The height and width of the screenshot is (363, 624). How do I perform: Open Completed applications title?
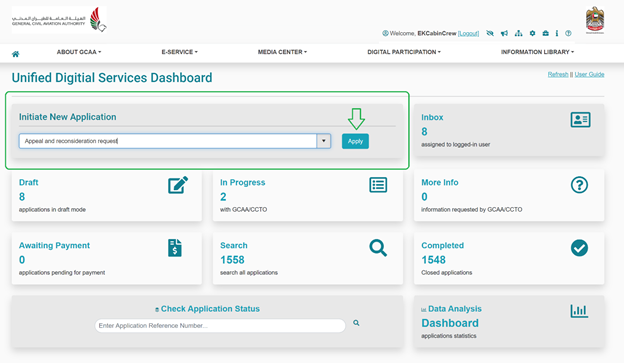[443, 246]
